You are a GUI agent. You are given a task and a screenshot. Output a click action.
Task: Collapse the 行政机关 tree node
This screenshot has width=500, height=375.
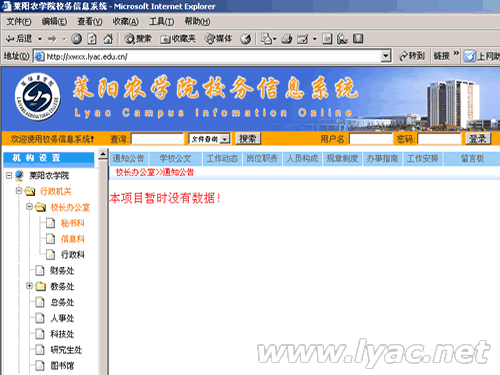pyautogui.click(x=19, y=191)
